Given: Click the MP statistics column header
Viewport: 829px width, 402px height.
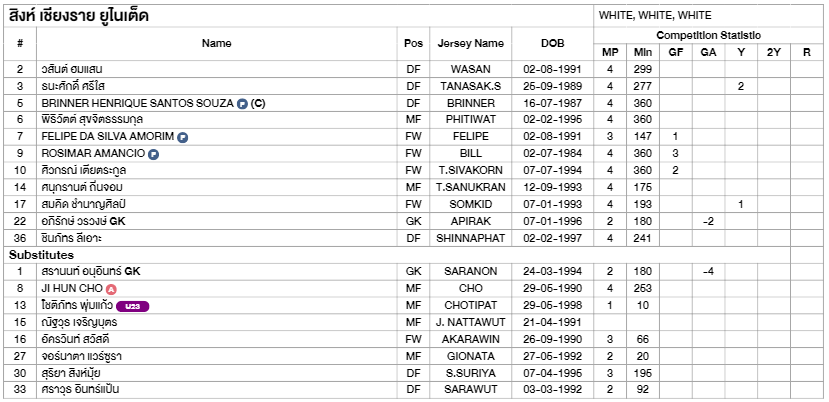Looking at the screenshot, I should tap(610, 52).
